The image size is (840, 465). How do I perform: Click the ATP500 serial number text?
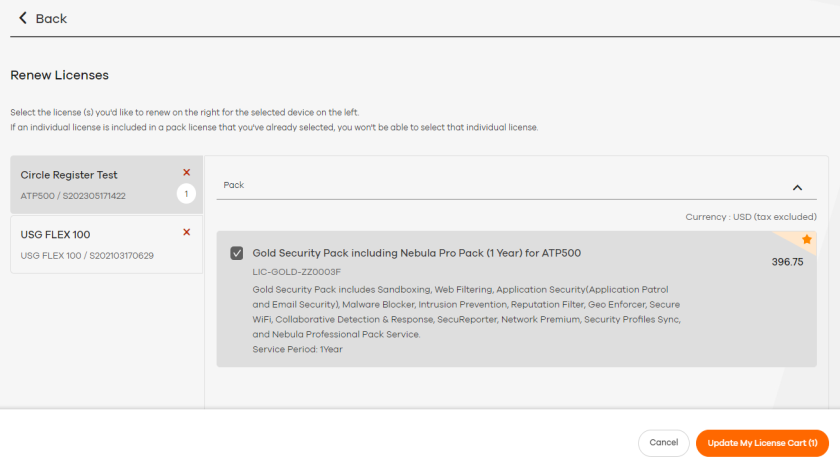[73, 196]
